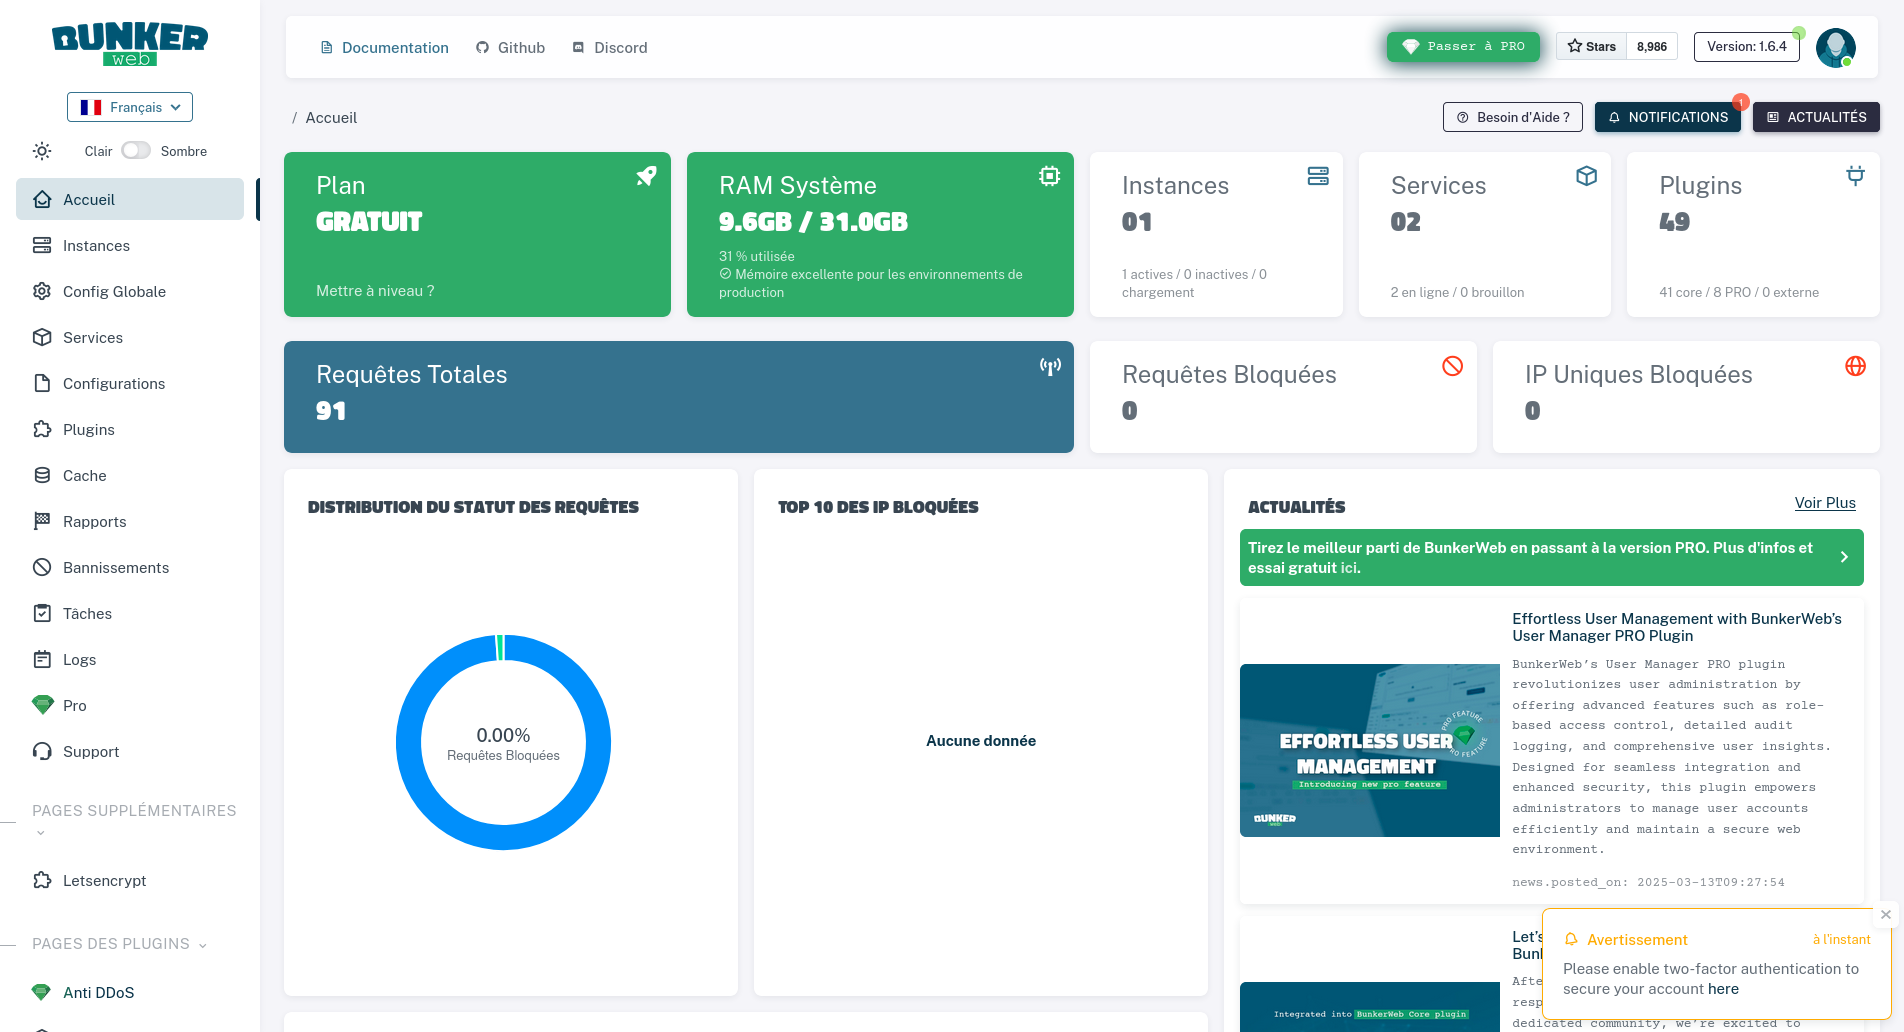Viewport: 1904px width, 1032px height.
Task: Open Voir Plus in the Actualités card
Action: click(x=1824, y=503)
